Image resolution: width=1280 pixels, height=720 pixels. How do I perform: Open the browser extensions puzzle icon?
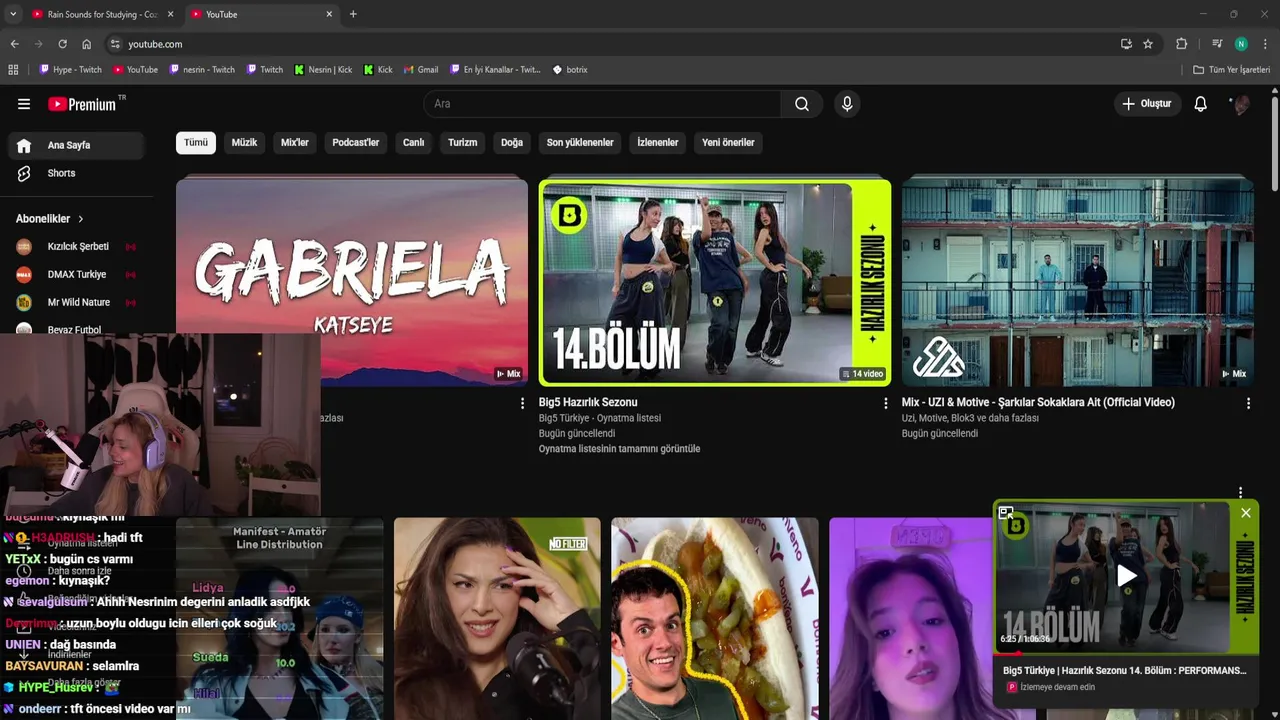pyautogui.click(x=1181, y=44)
